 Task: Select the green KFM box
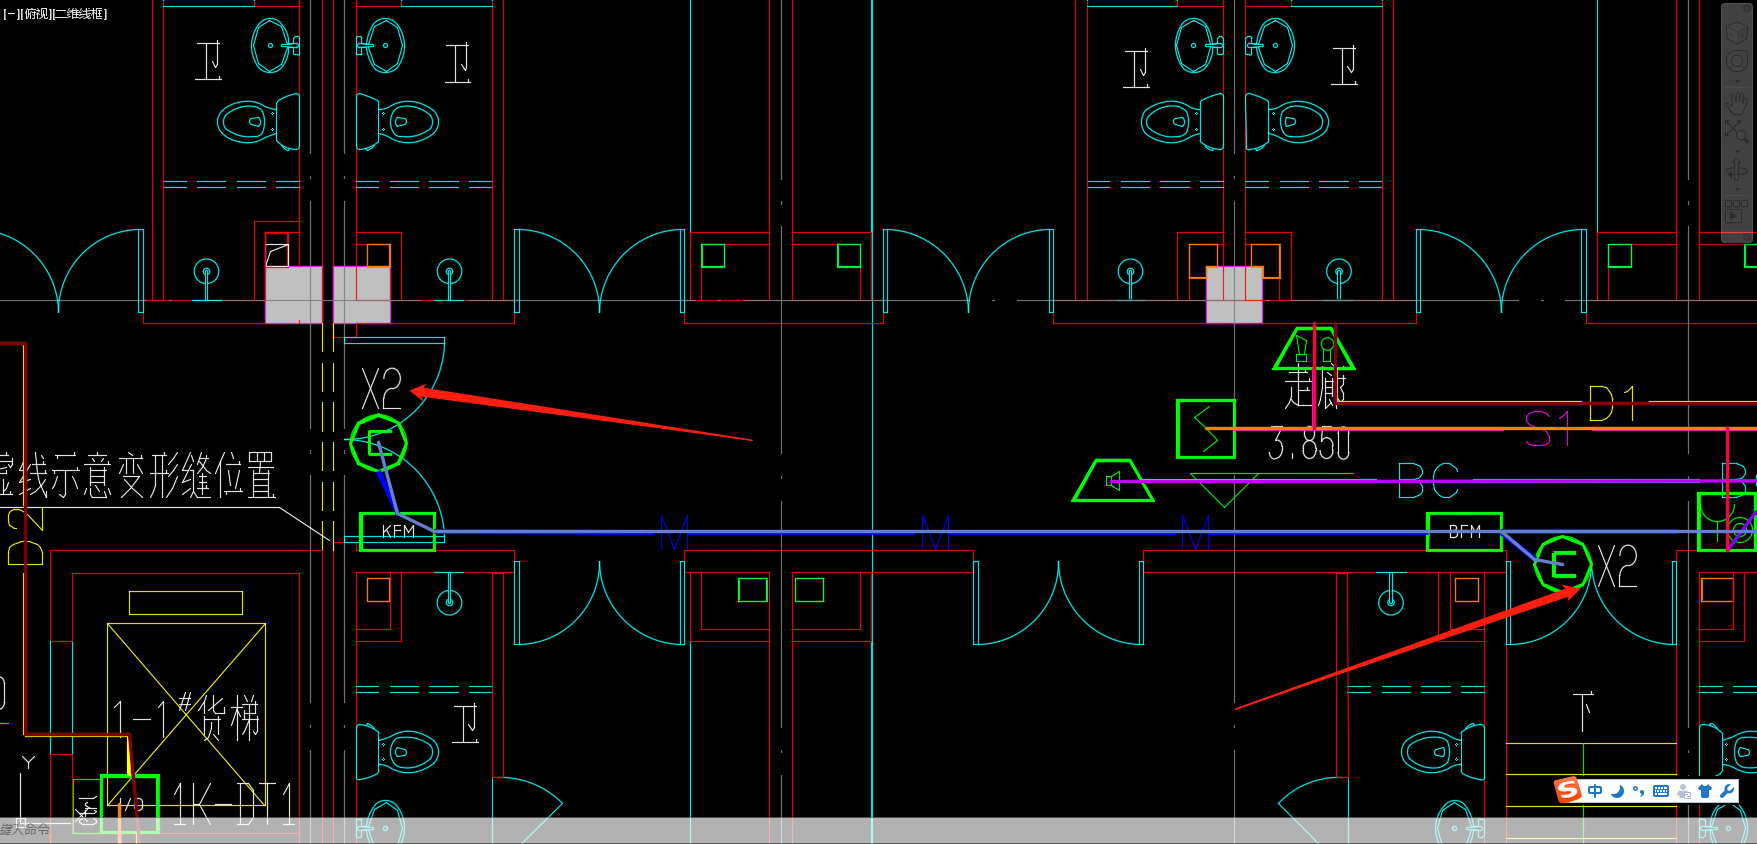[398, 531]
